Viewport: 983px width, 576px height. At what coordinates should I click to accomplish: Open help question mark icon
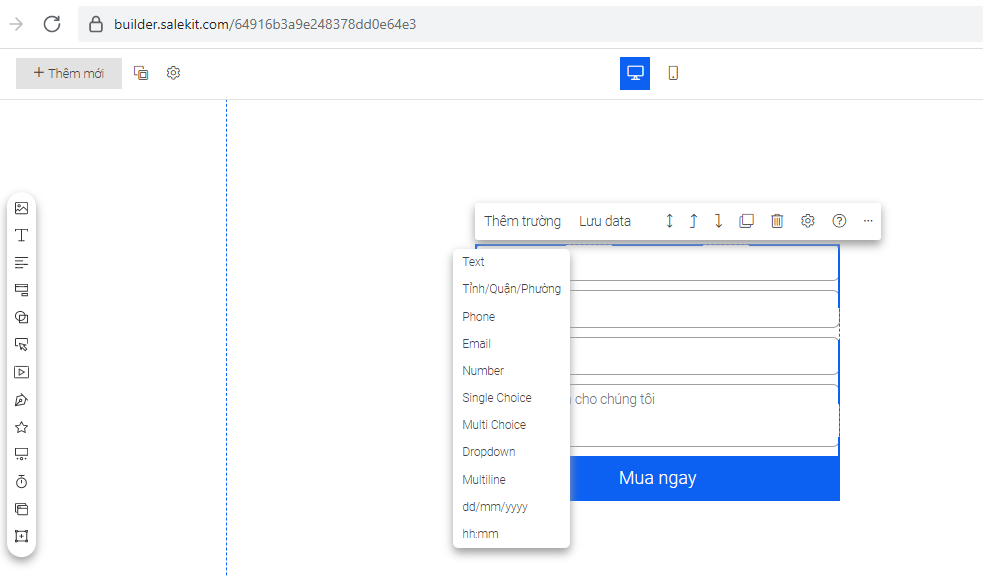[839, 221]
